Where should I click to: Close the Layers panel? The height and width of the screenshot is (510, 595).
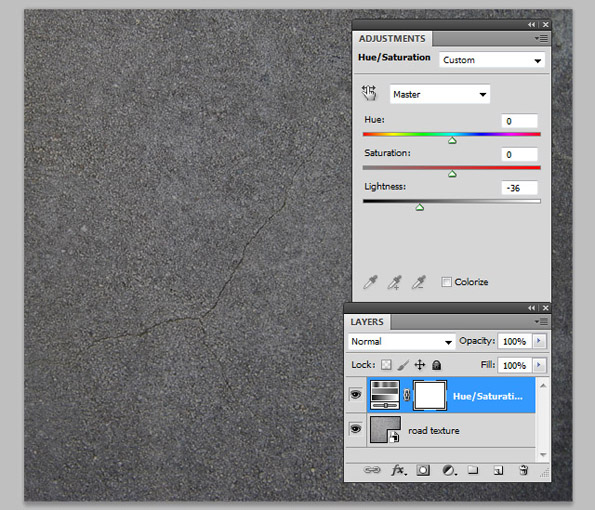[545, 308]
